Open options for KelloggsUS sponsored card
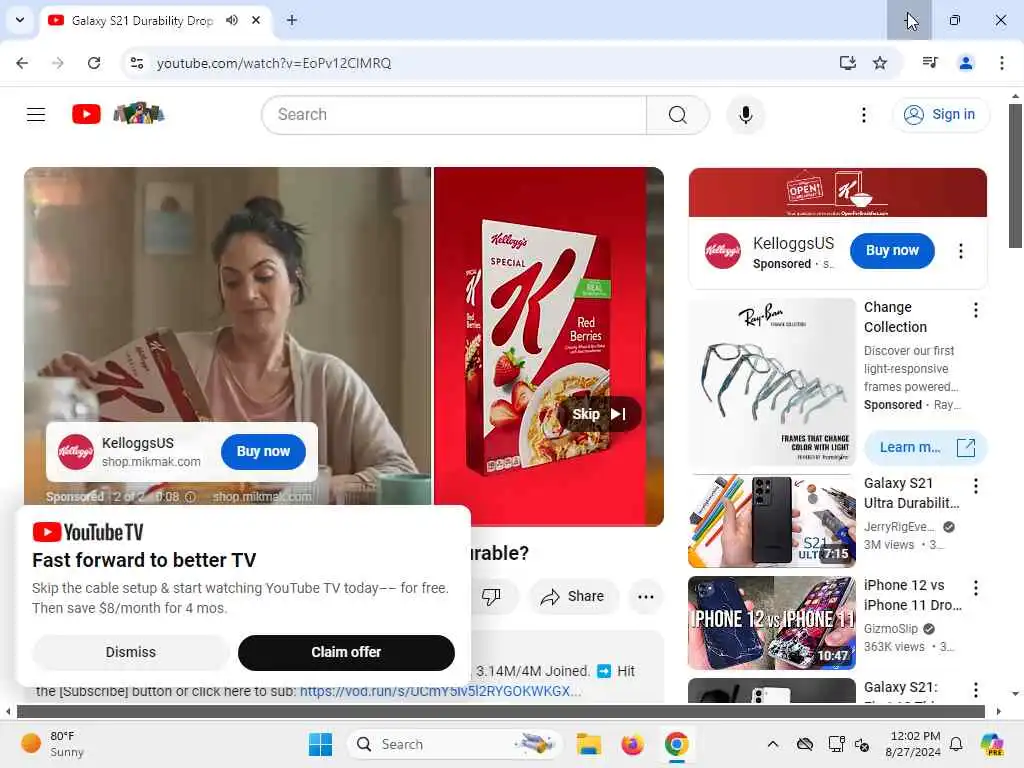 tap(961, 251)
